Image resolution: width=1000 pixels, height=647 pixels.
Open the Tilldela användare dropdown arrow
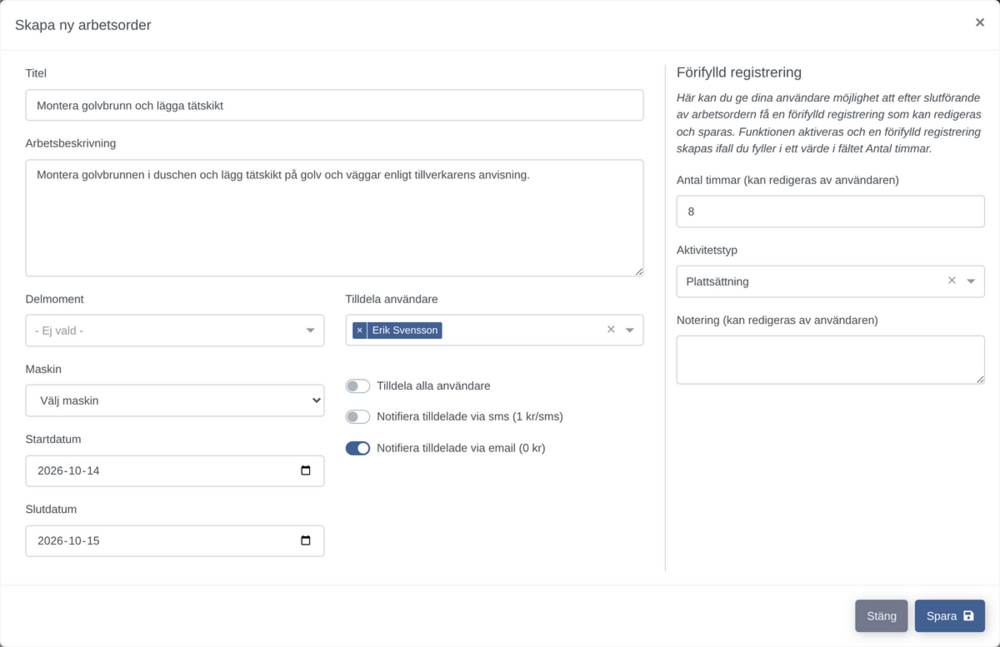pyautogui.click(x=629, y=331)
